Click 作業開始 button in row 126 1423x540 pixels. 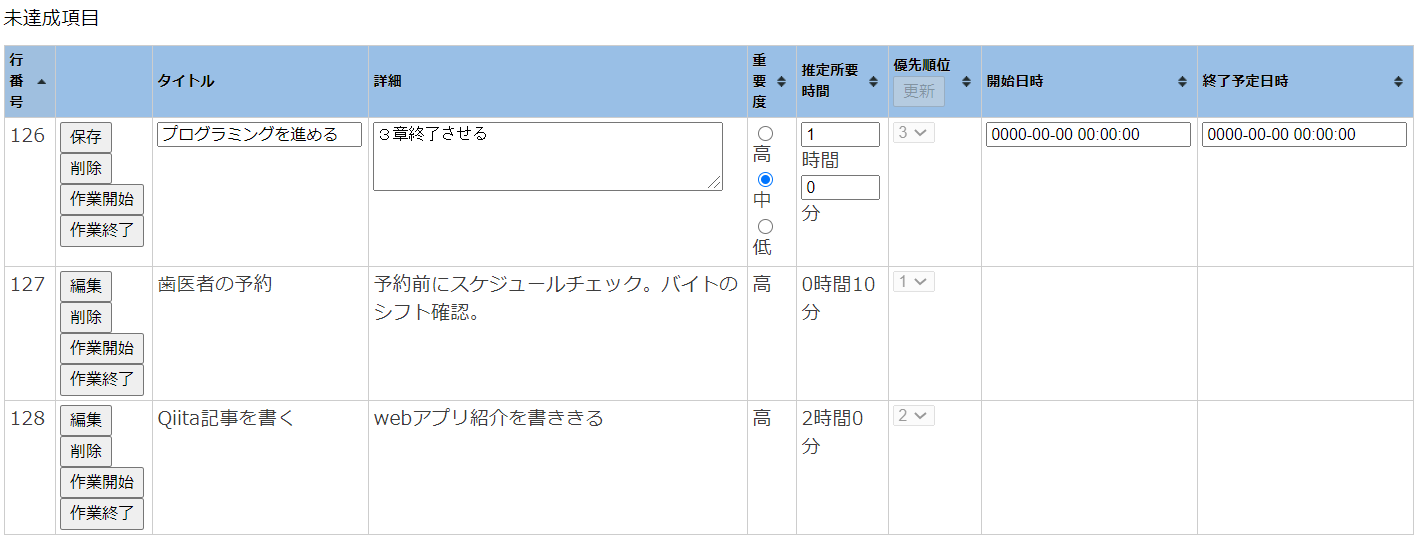coord(102,199)
